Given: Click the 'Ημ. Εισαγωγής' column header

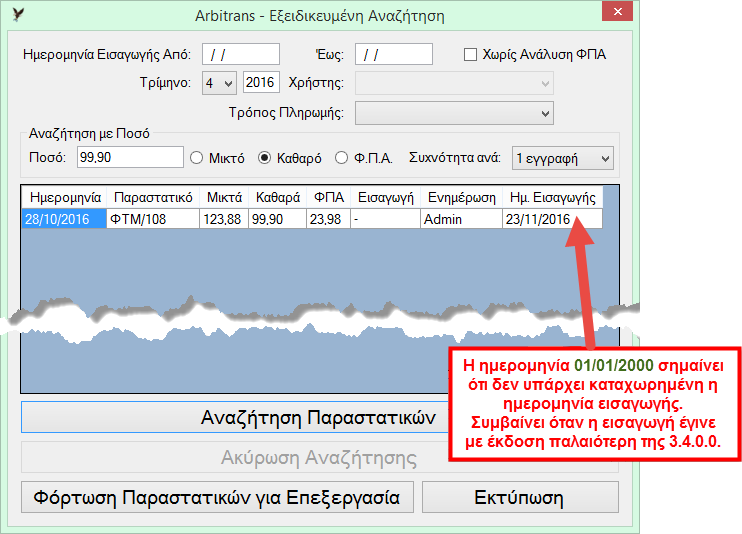Looking at the screenshot, I should point(553,197).
